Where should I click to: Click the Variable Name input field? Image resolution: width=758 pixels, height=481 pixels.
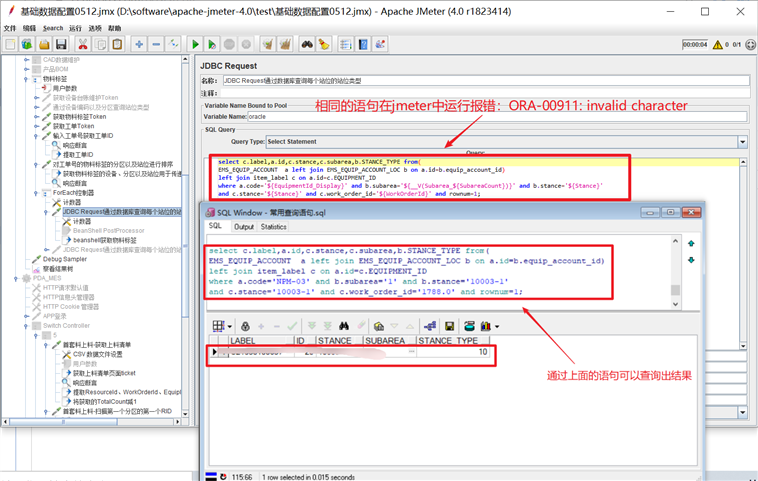[497, 117]
